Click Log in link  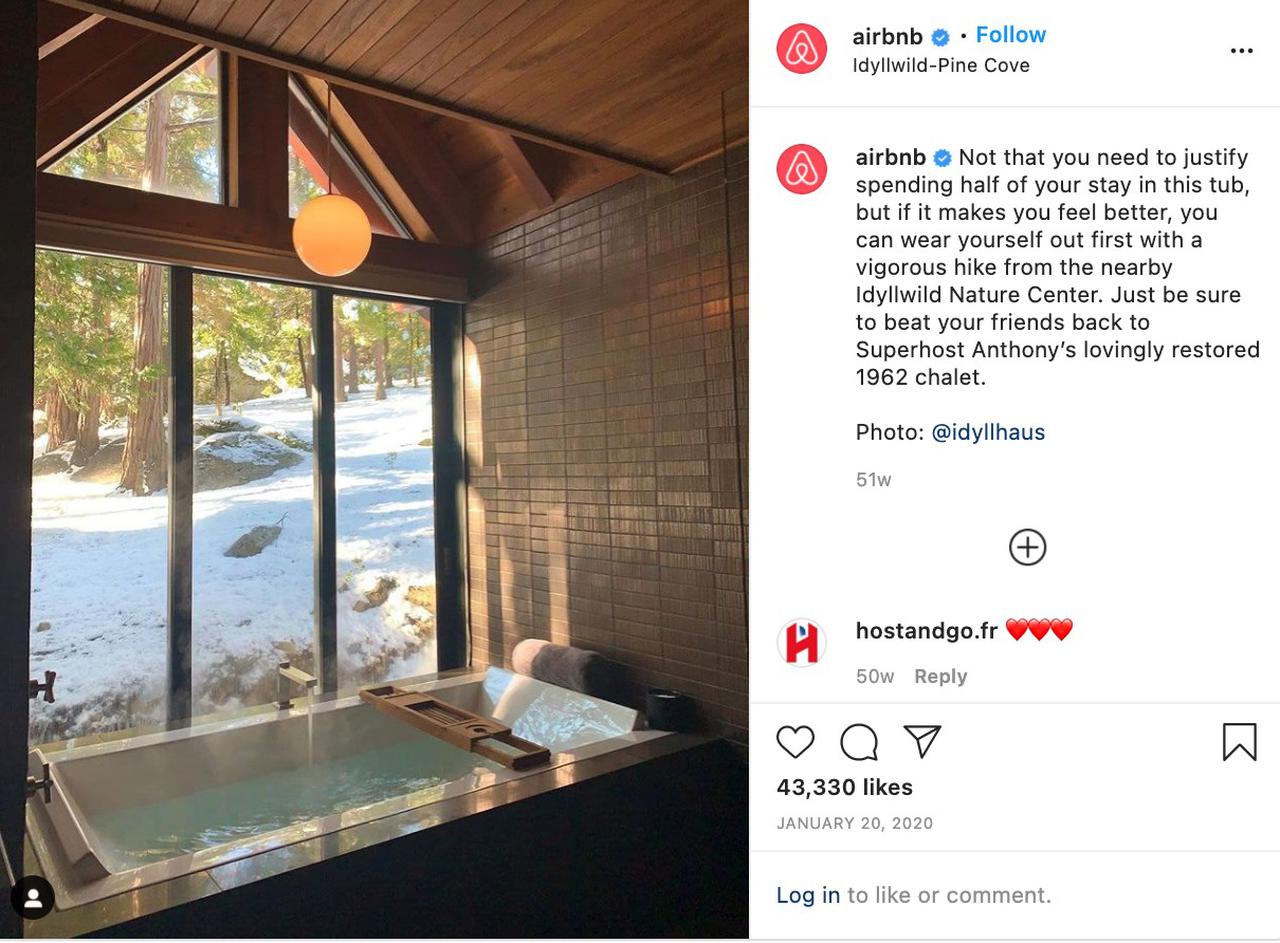(x=808, y=895)
